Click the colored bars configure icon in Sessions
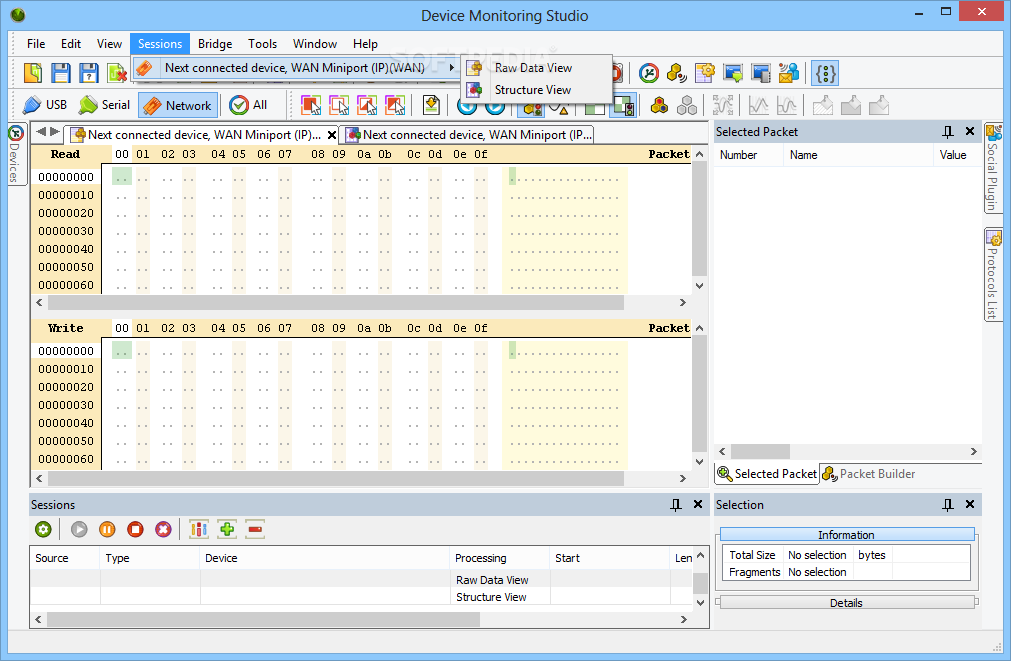Viewport: 1011px width, 661px height. pos(199,529)
